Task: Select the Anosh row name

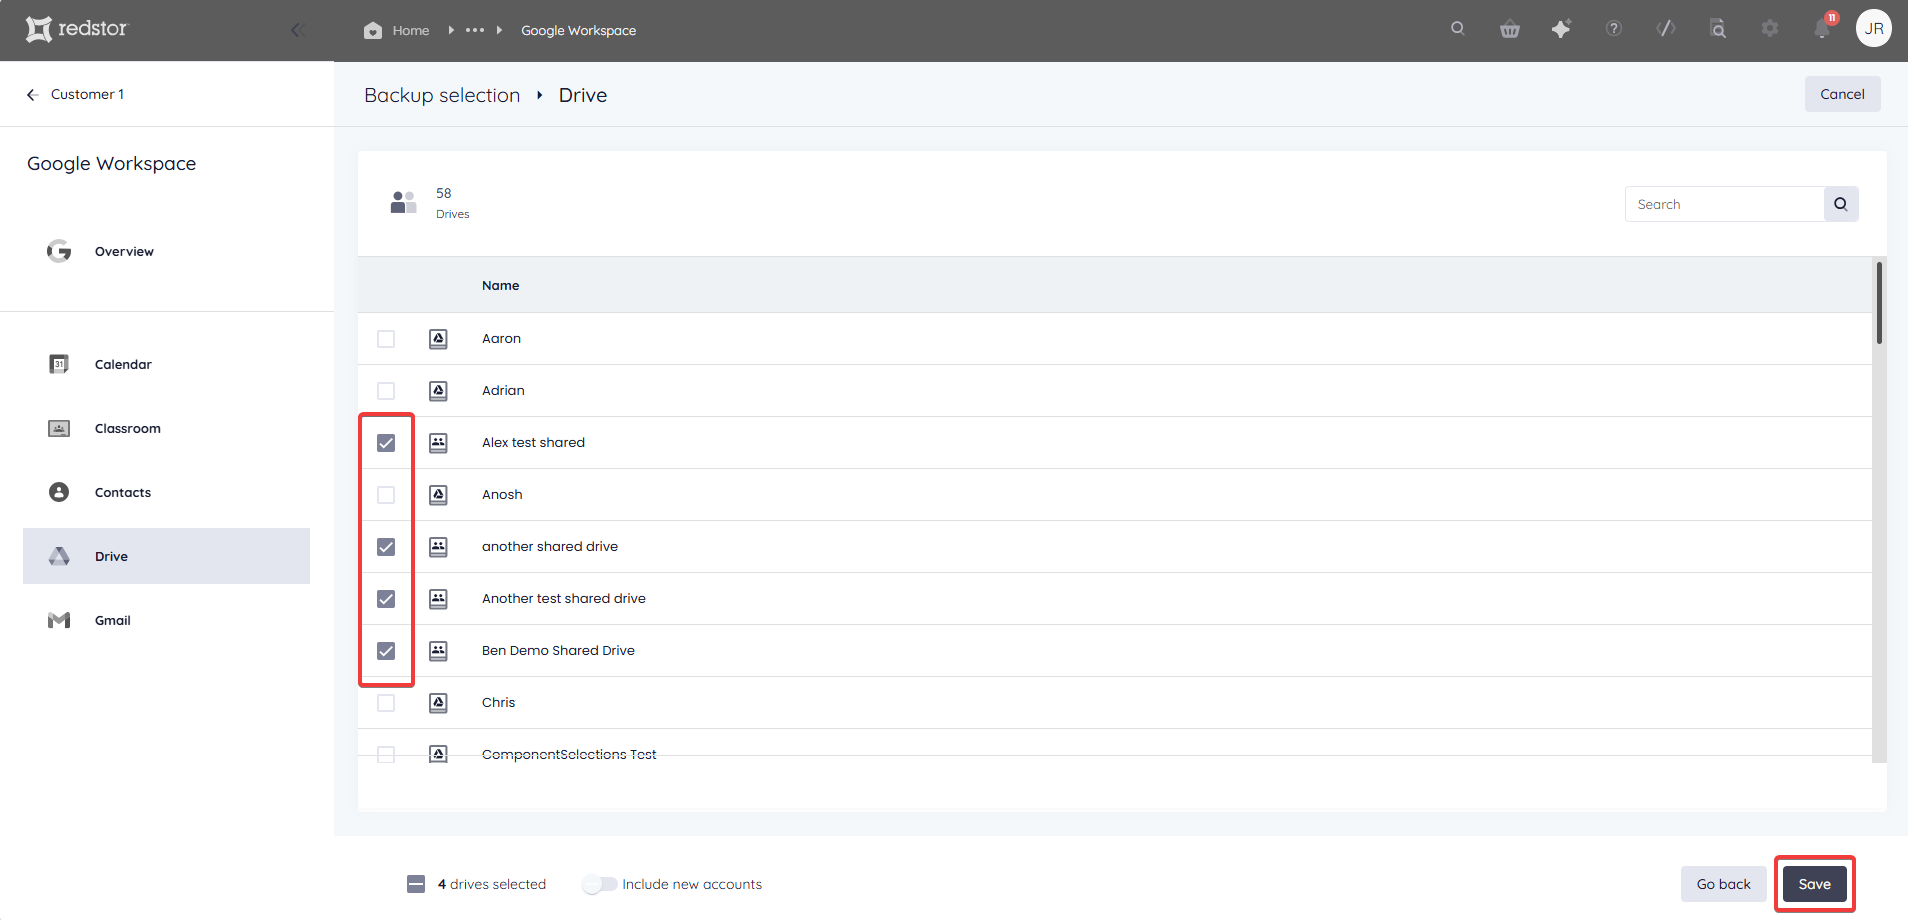Action: 502,495
